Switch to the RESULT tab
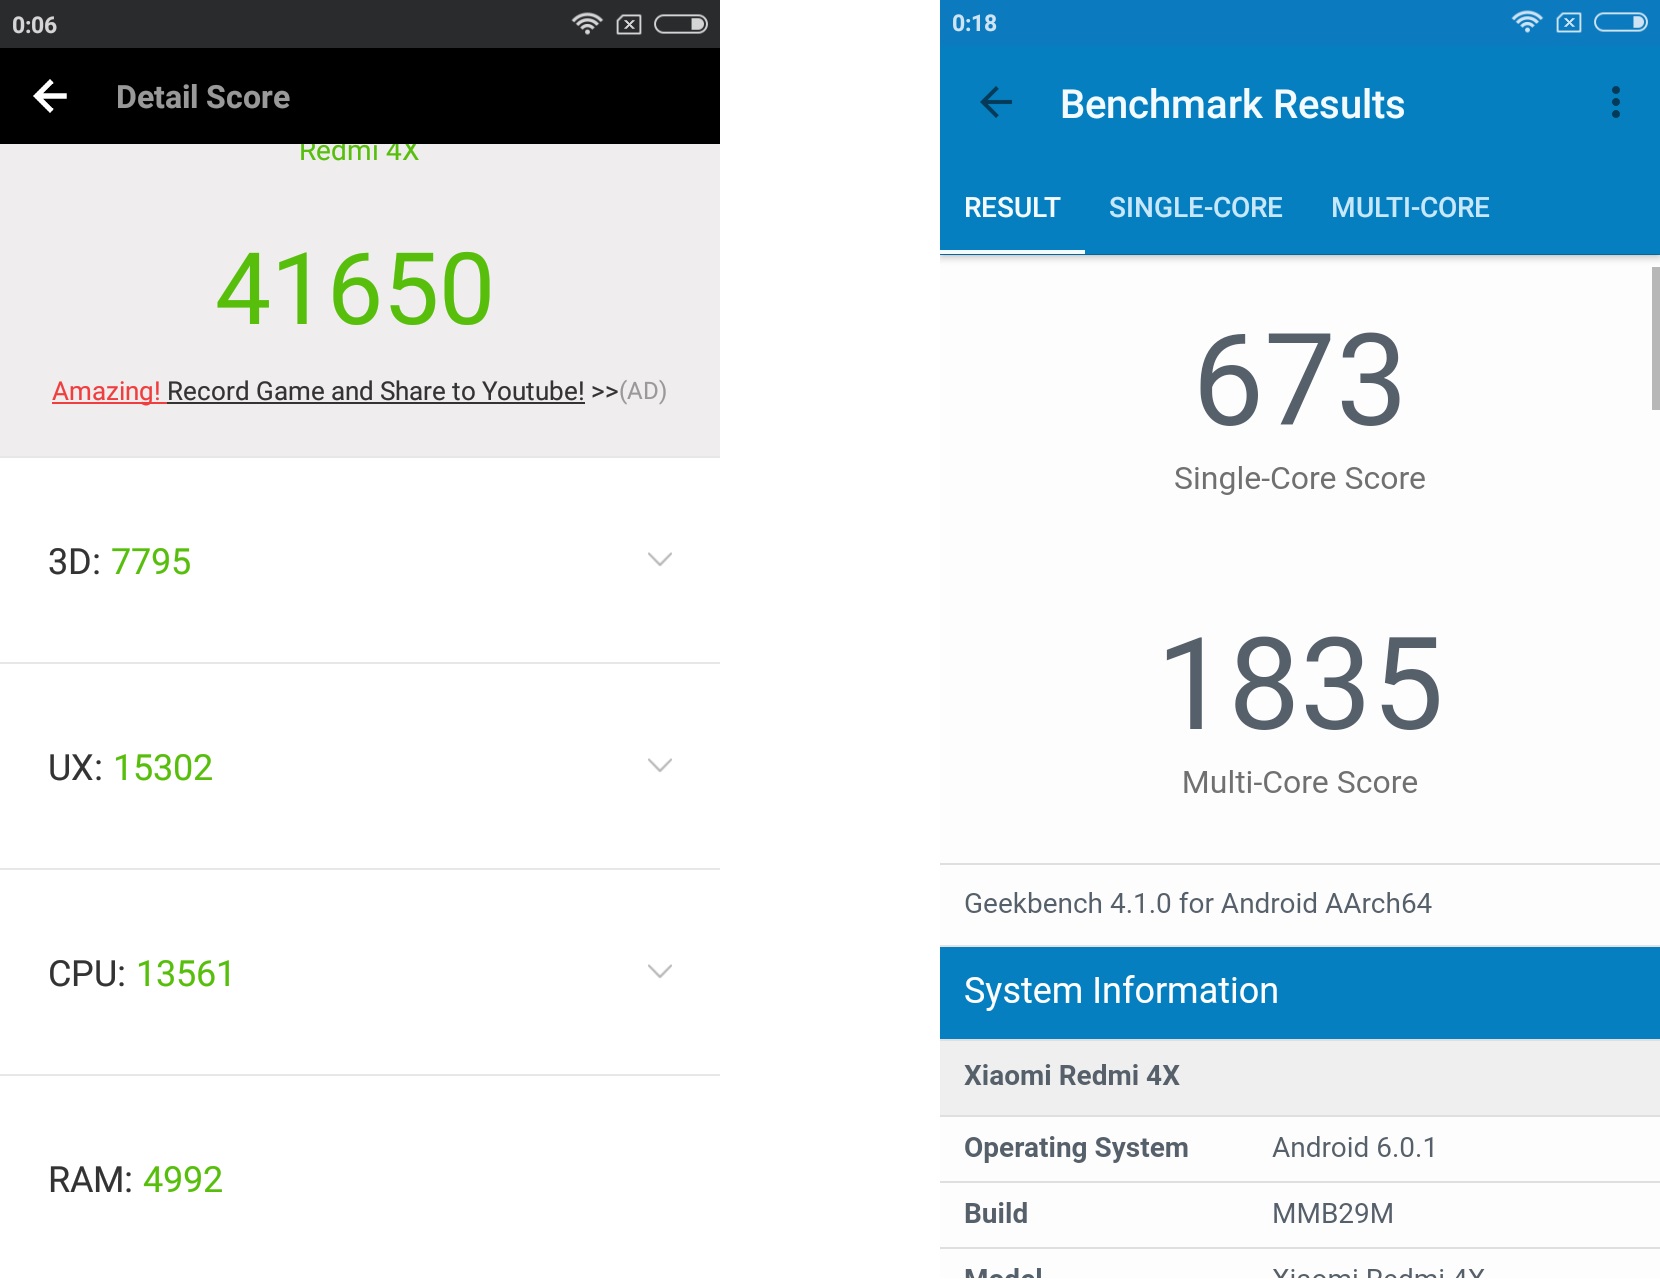The image size is (1660, 1280). click(1012, 207)
